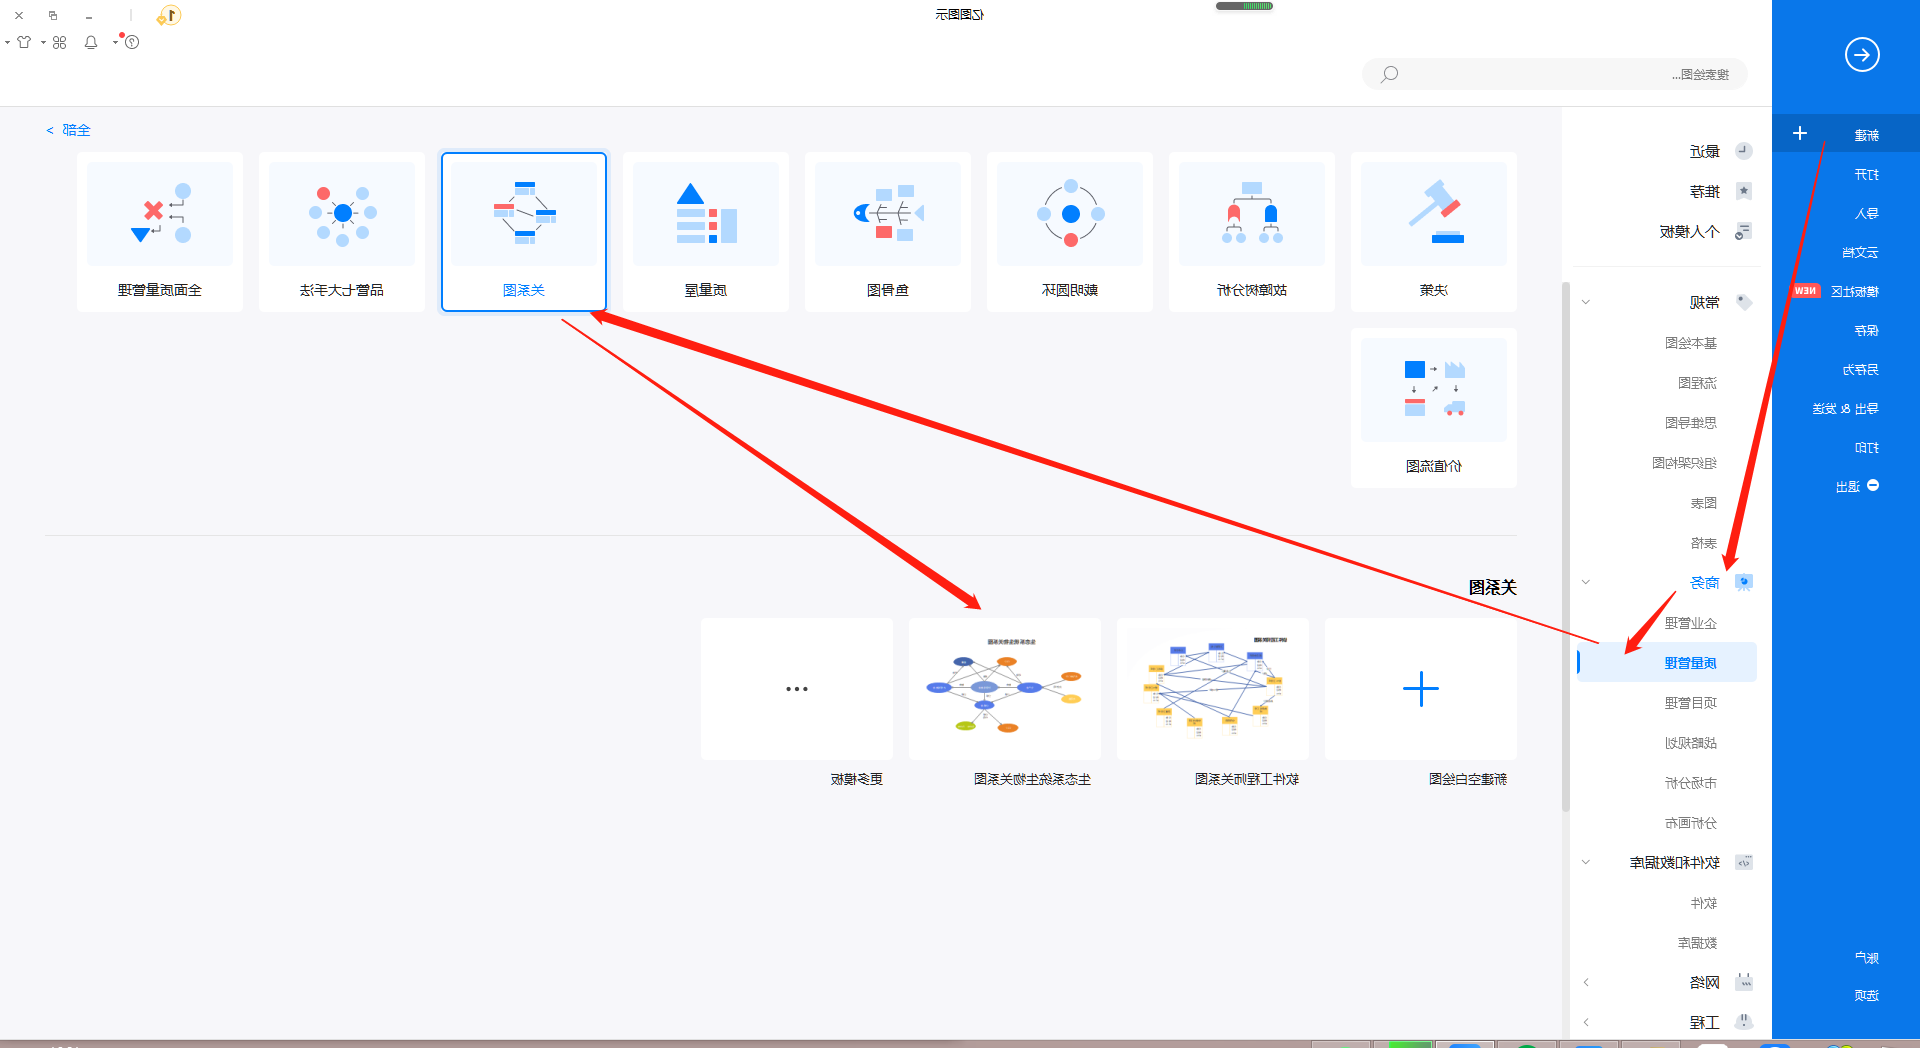Screen dimensions: 1920x1048
Task: Click the 搜索绘图 search input field
Action: click(1555, 74)
